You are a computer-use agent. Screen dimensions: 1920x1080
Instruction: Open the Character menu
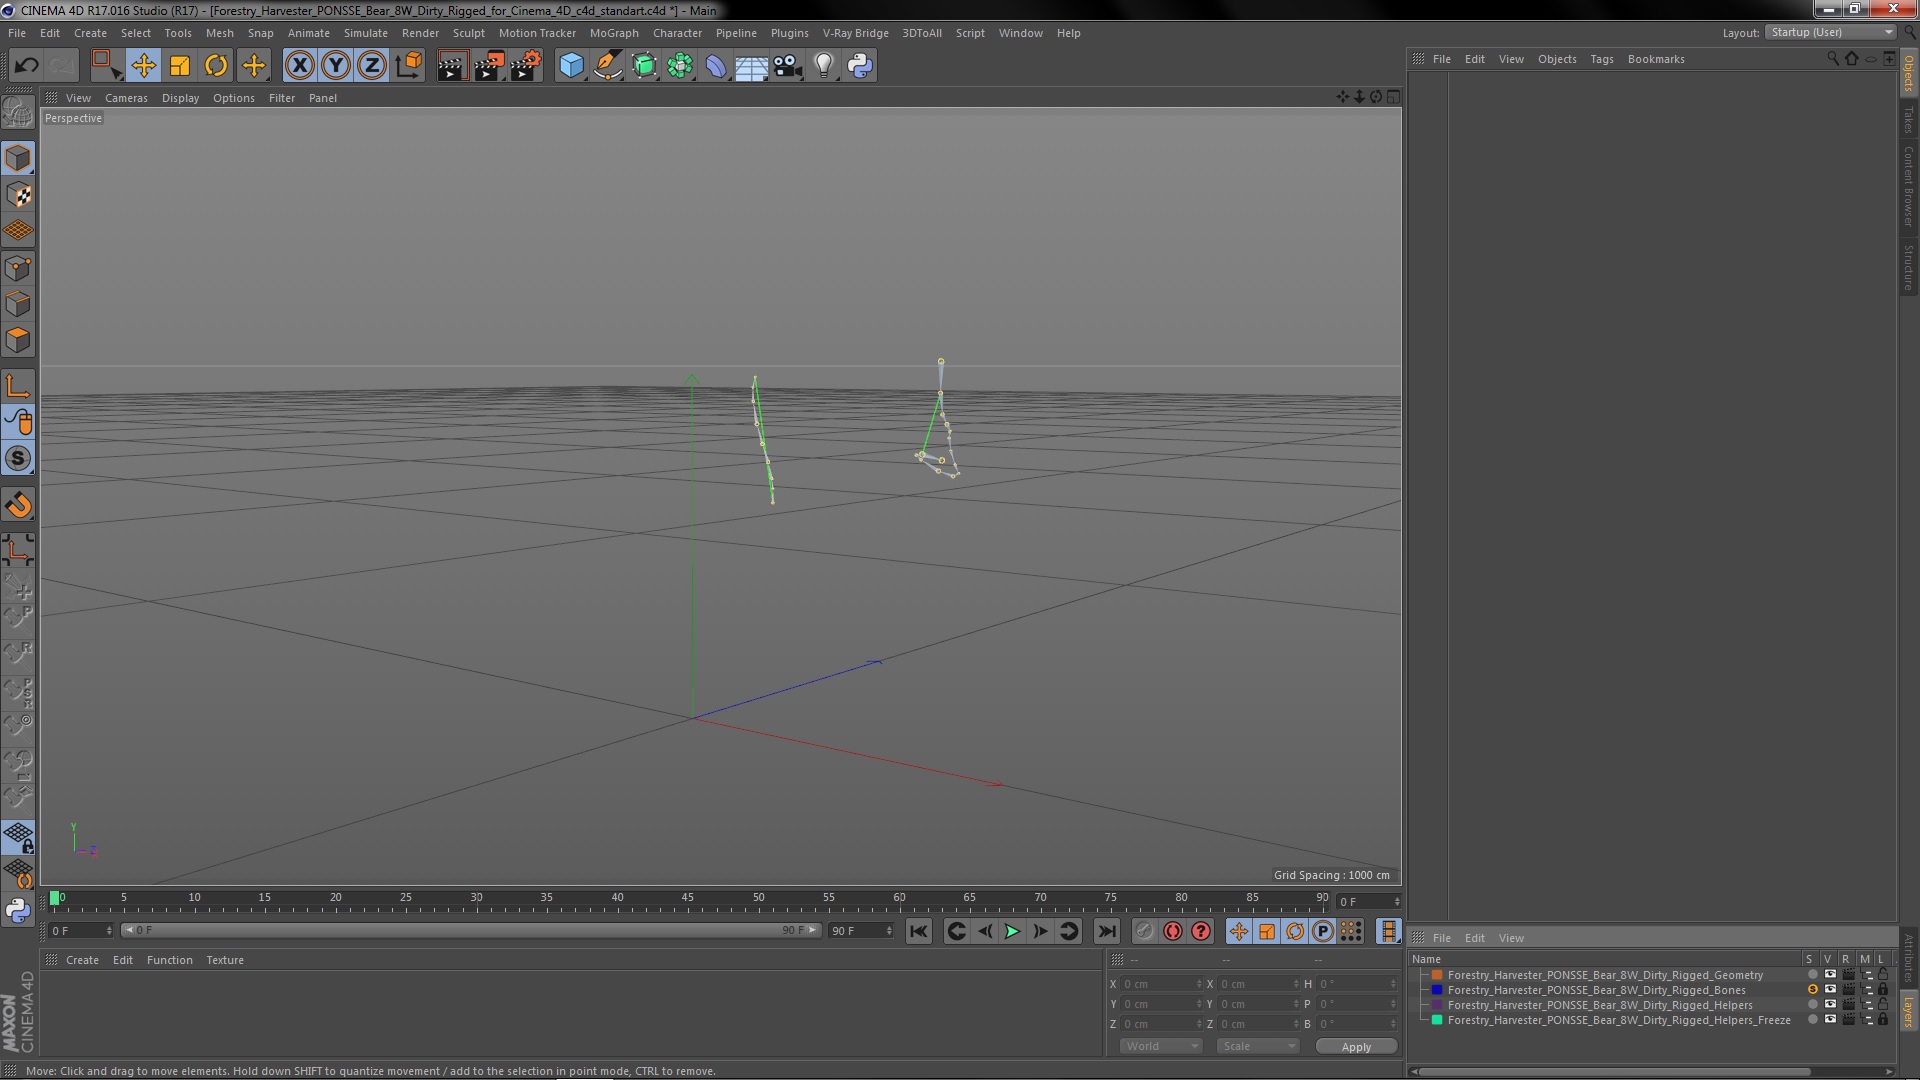point(677,33)
